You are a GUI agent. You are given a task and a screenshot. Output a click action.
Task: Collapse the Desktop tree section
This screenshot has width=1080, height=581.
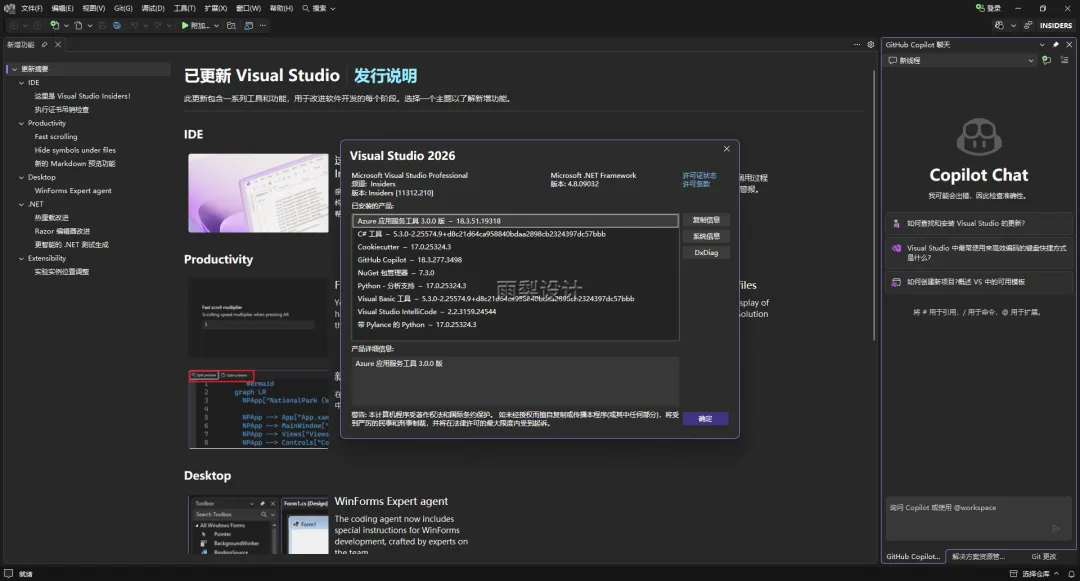click(x=21, y=177)
